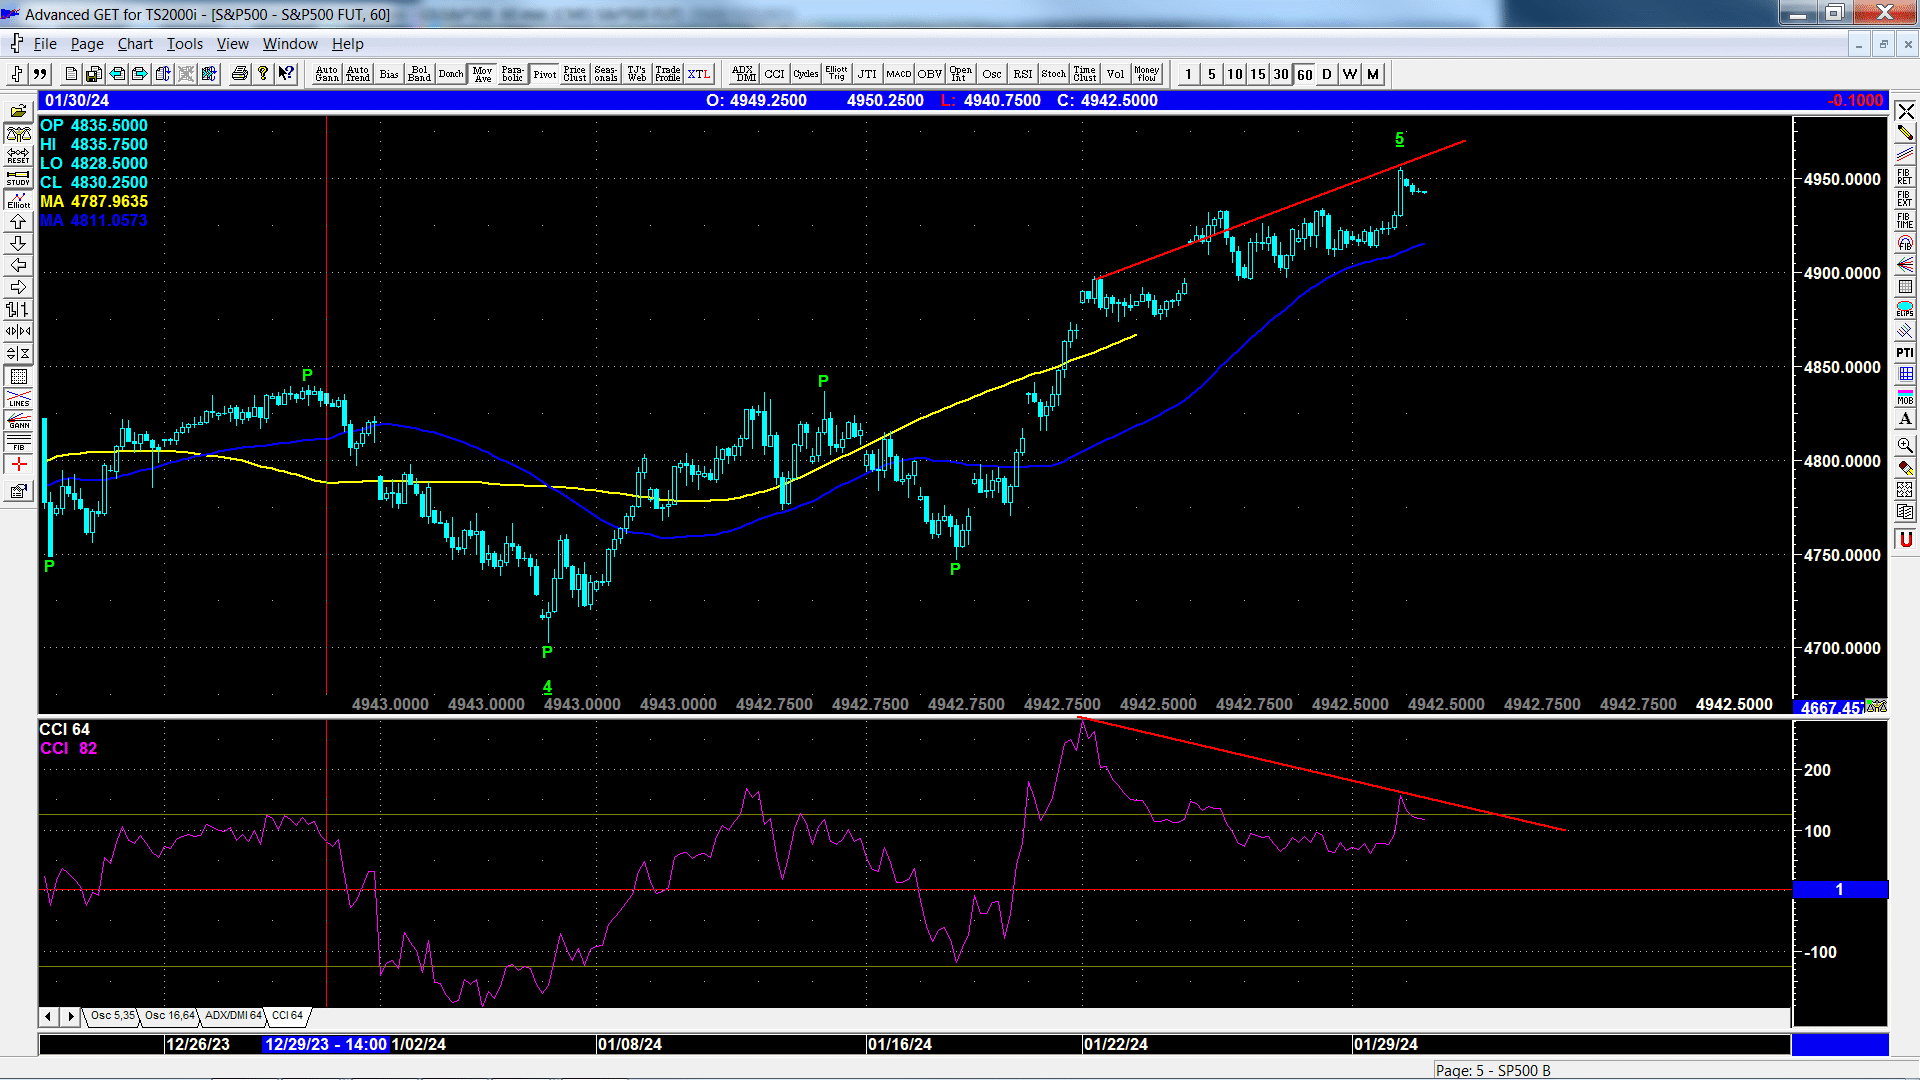Switch to Daily (D) timeframe
Viewport: 1920px width, 1080px height.
[x=1327, y=74]
